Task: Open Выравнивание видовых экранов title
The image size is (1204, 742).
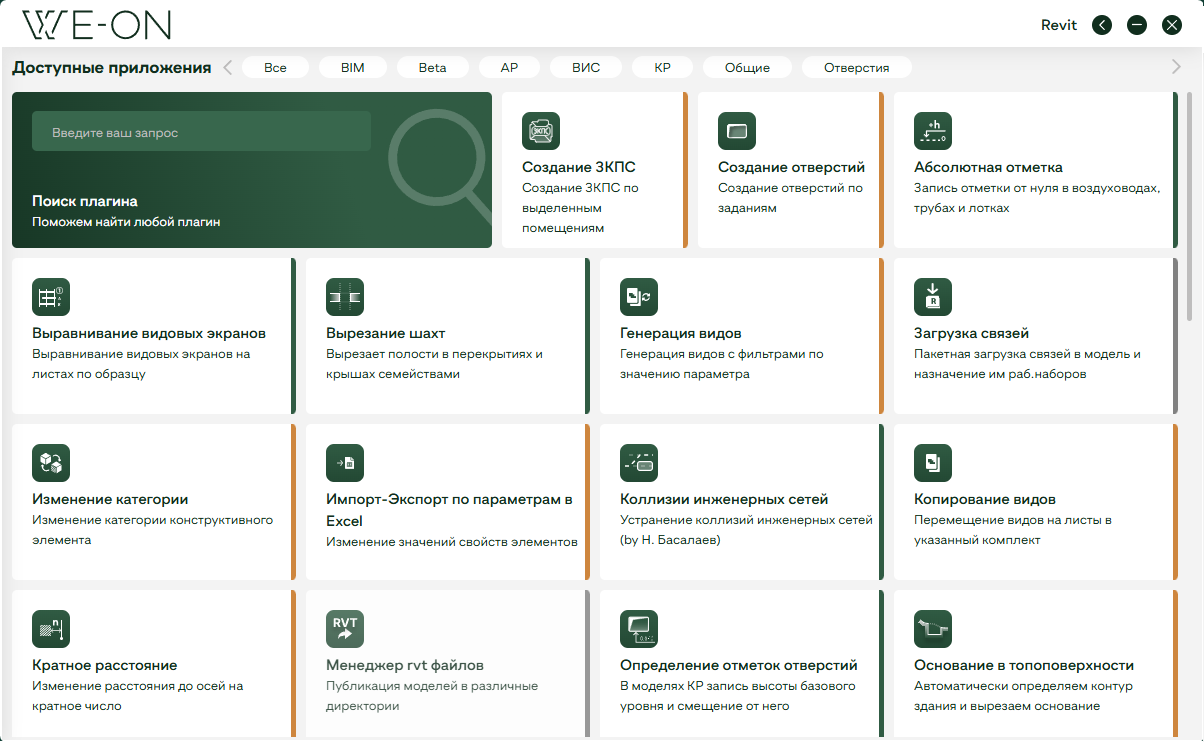Action: click(149, 333)
